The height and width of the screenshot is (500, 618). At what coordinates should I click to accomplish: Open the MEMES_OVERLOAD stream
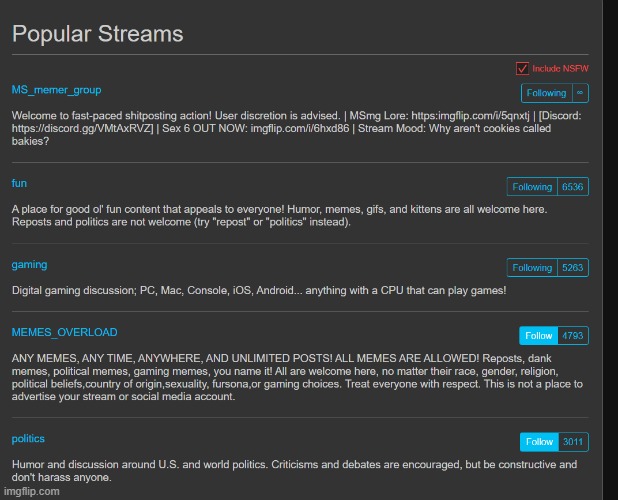pos(64,332)
